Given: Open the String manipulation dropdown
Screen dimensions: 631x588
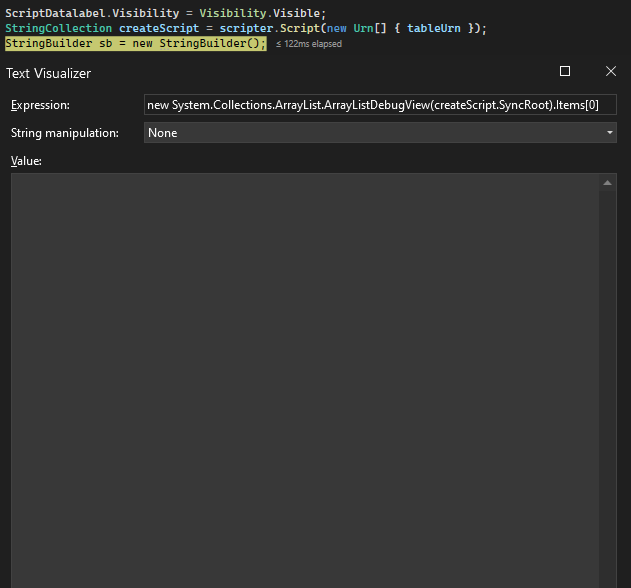Looking at the screenshot, I should pos(380,133).
